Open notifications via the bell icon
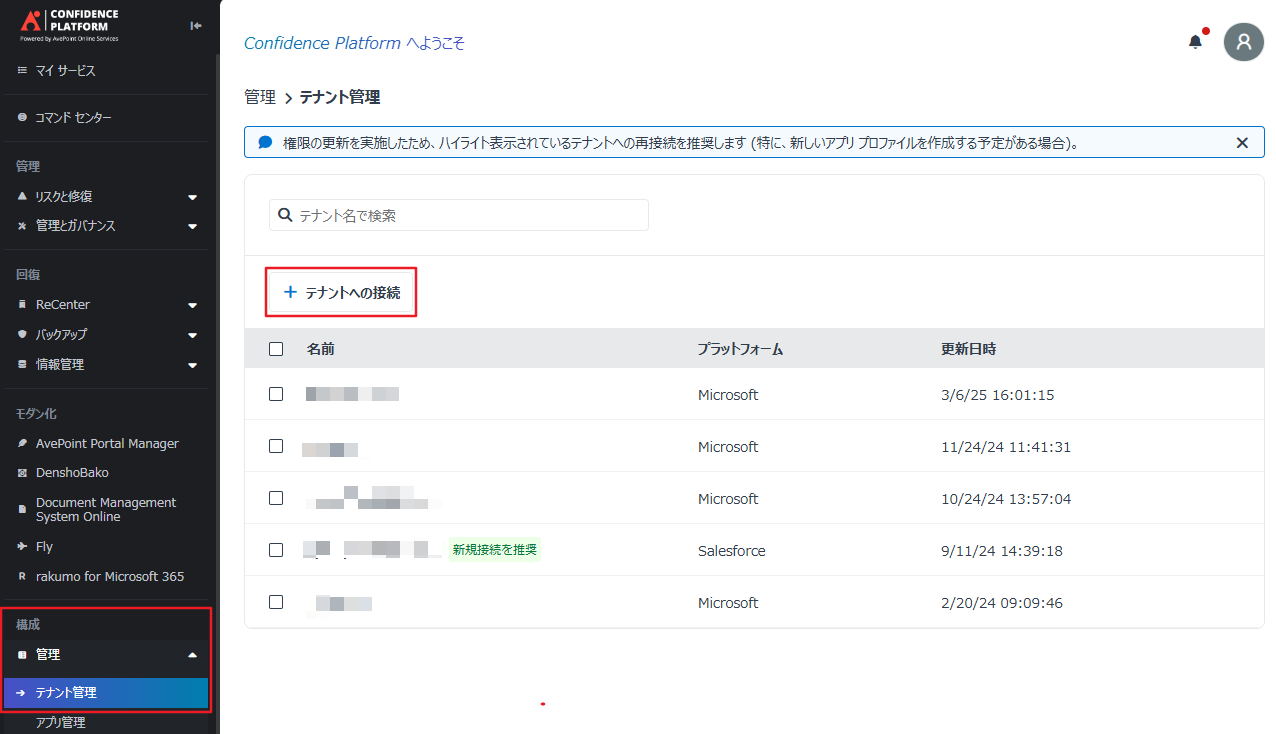Screen dimensions: 1276x734 (1195, 42)
